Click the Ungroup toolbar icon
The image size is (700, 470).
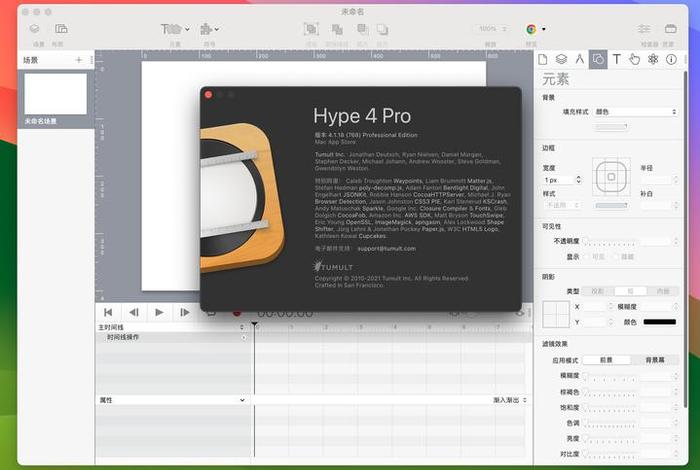(x=337, y=29)
